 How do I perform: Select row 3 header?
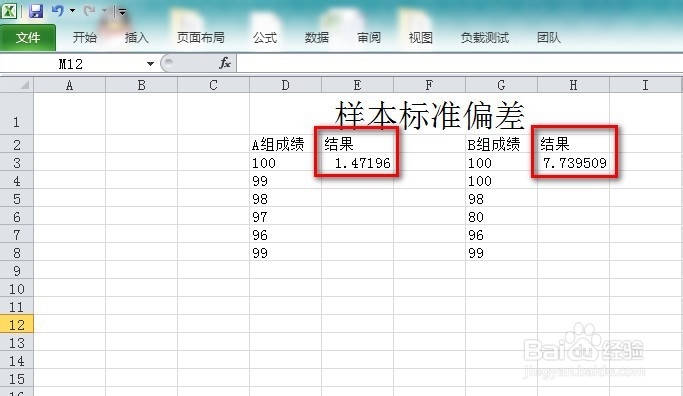coord(17,162)
